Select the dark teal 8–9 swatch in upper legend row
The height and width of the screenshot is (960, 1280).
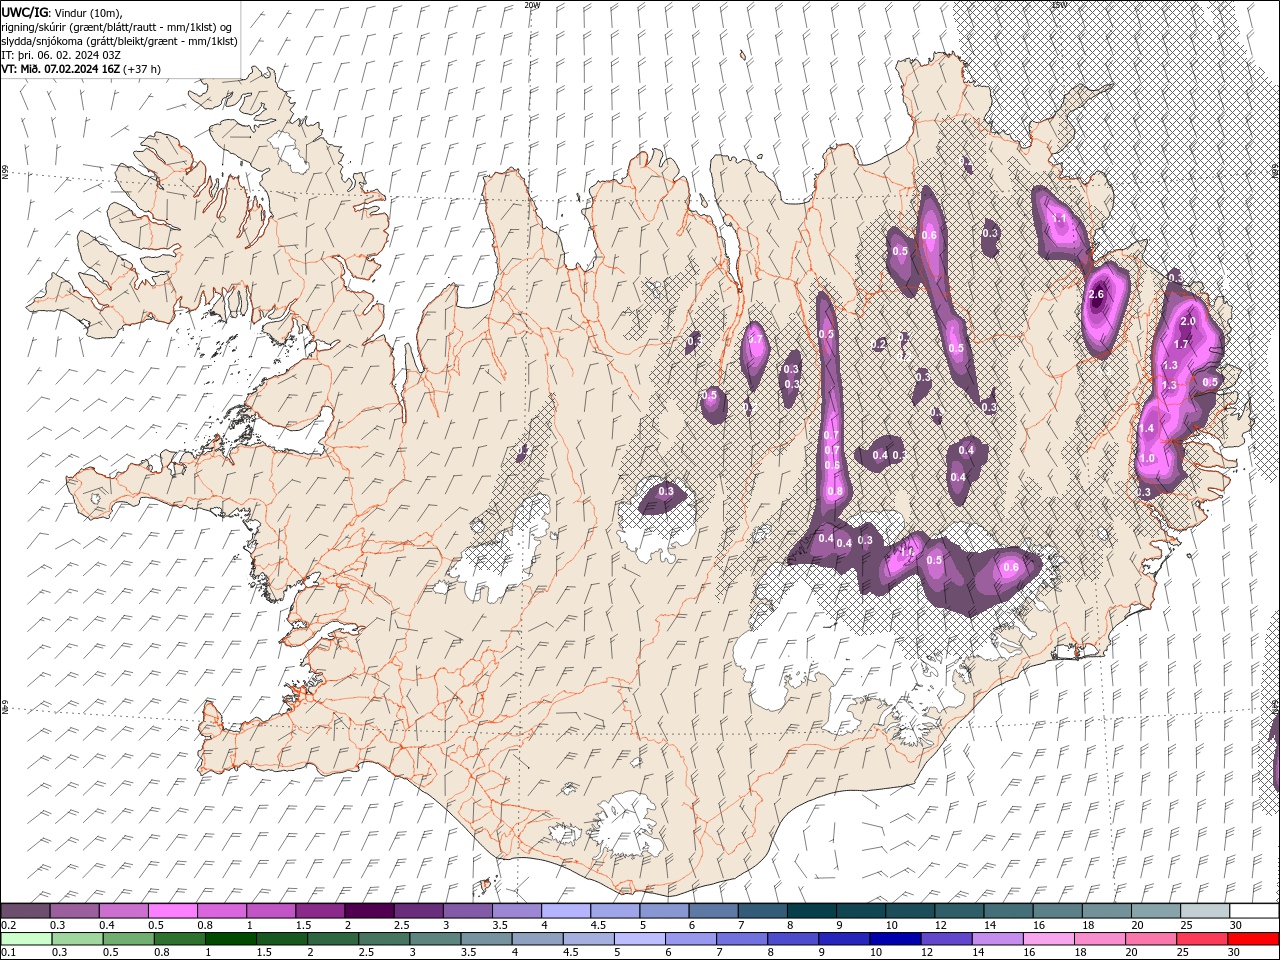pyautogui.click(x=811, y=911)
